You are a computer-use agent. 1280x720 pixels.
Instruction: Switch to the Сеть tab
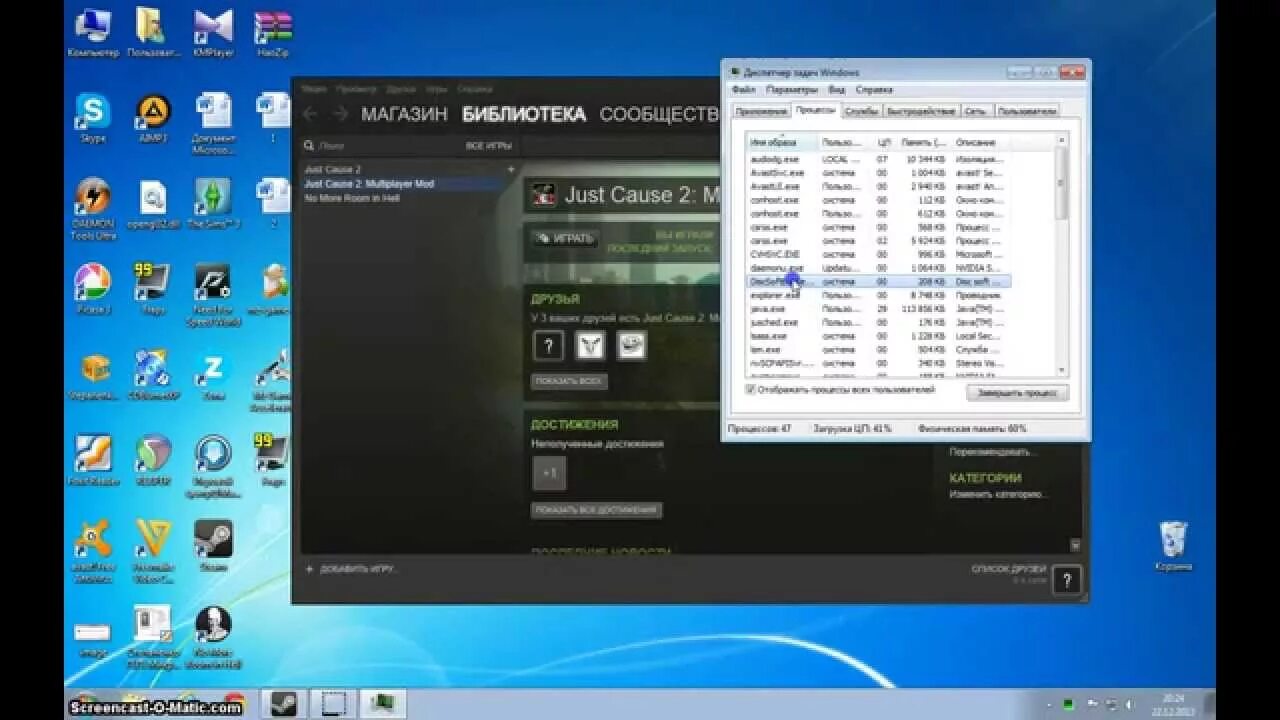(x=976, y=111)
